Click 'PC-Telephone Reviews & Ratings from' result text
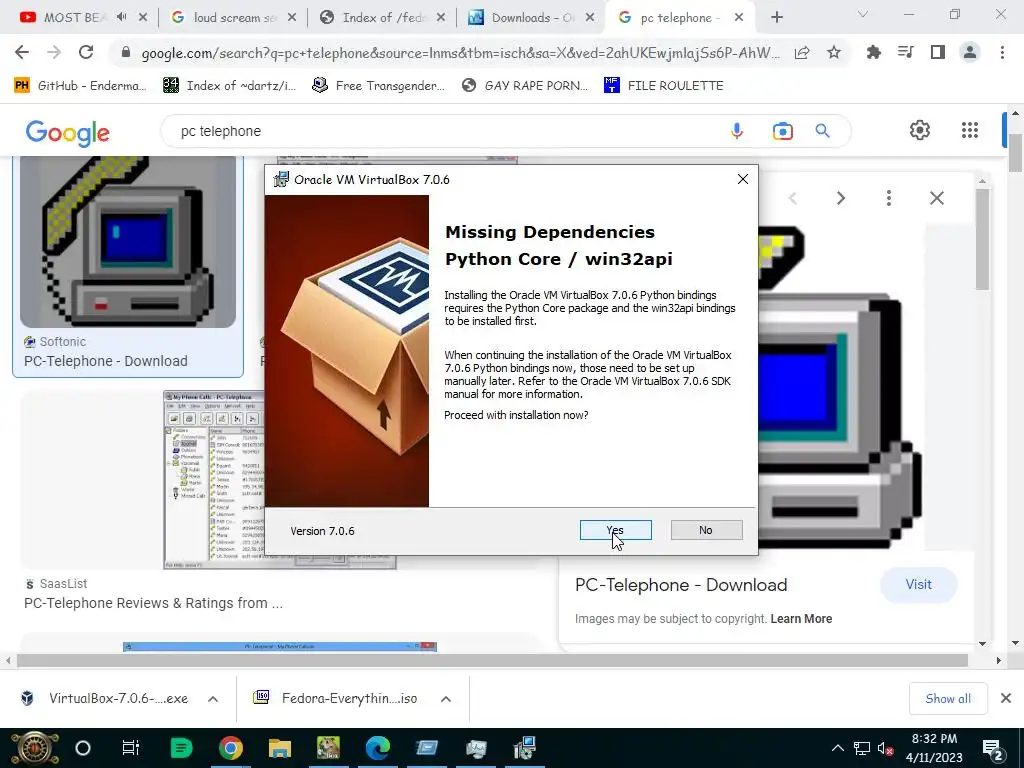 [153, 603]
